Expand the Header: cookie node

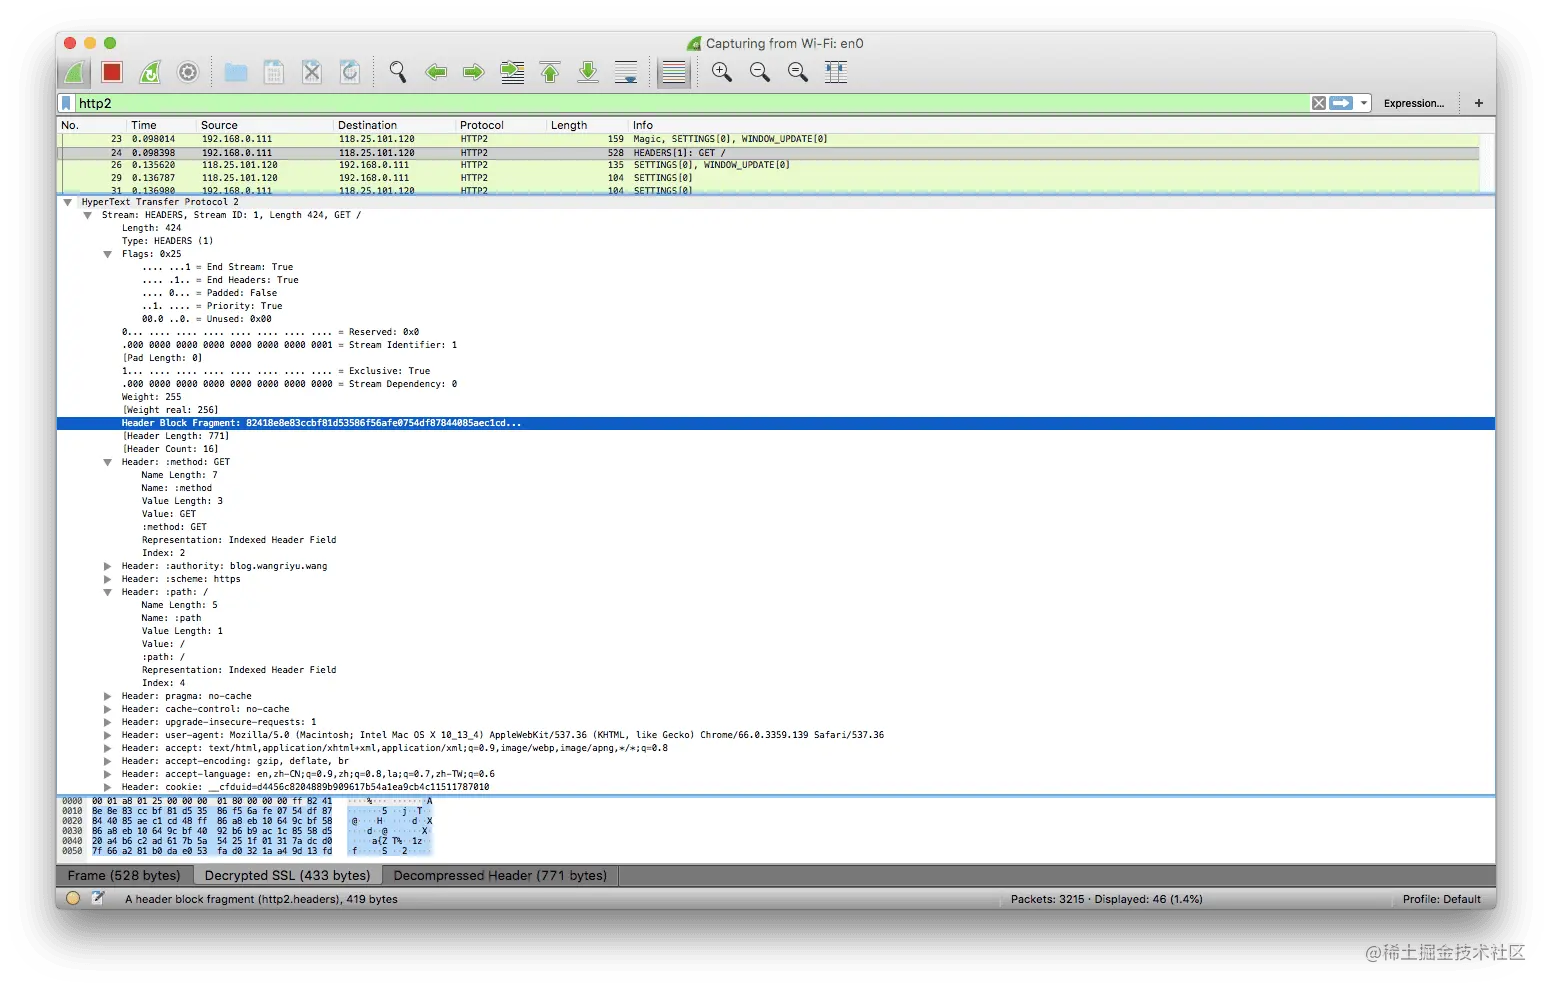[108, 787]
